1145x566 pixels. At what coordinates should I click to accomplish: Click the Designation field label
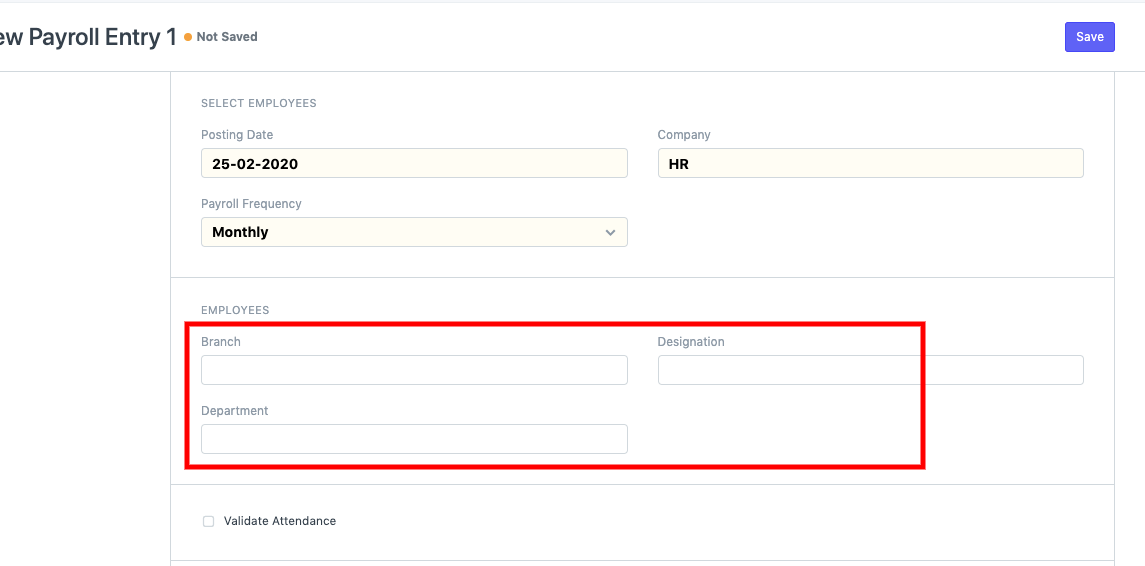[691, 342]
